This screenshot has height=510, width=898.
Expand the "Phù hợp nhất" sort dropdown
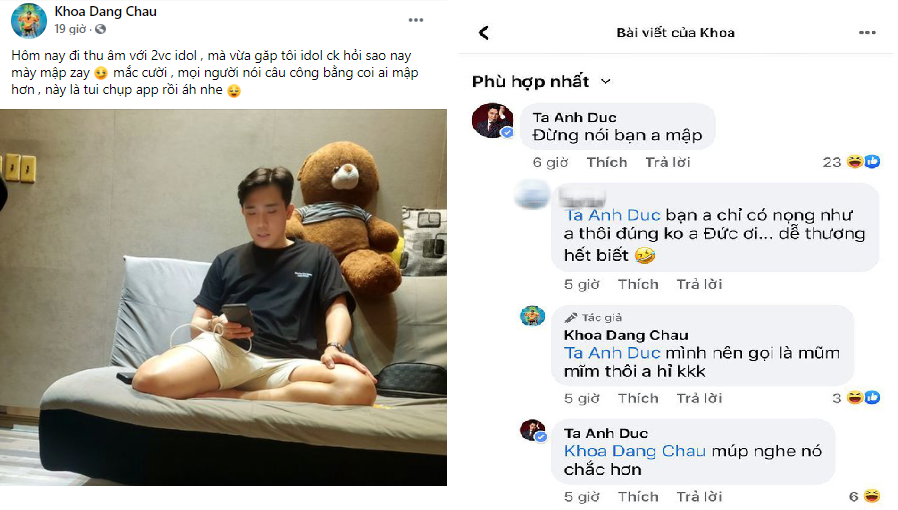coord(541,81)
